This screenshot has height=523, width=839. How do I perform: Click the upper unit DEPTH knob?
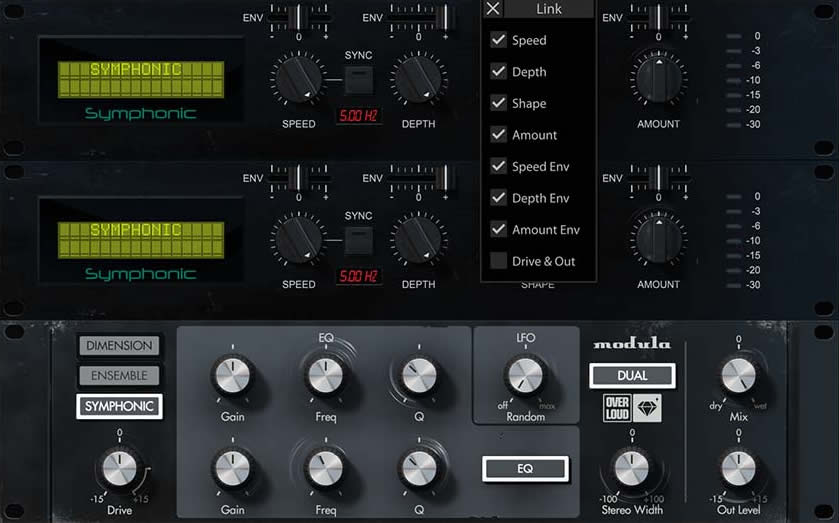click(x=418, y=79)
